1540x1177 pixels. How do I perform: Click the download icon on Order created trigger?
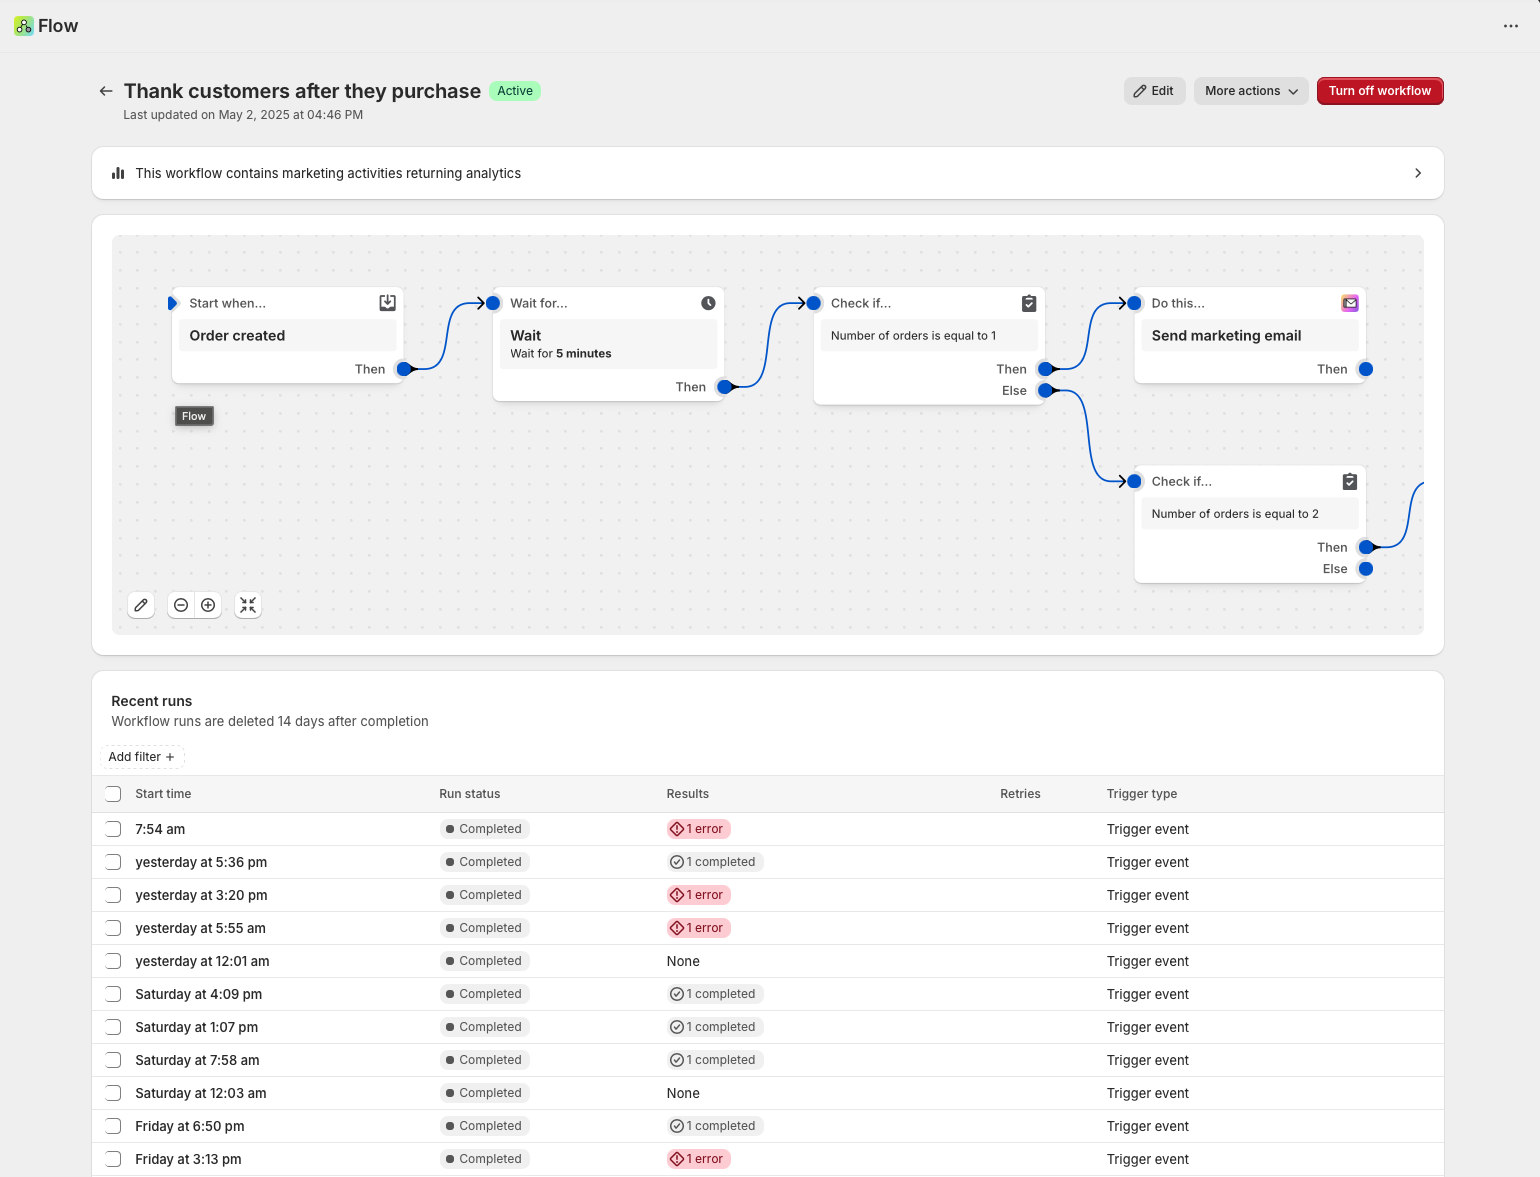(x=387, y=302)
